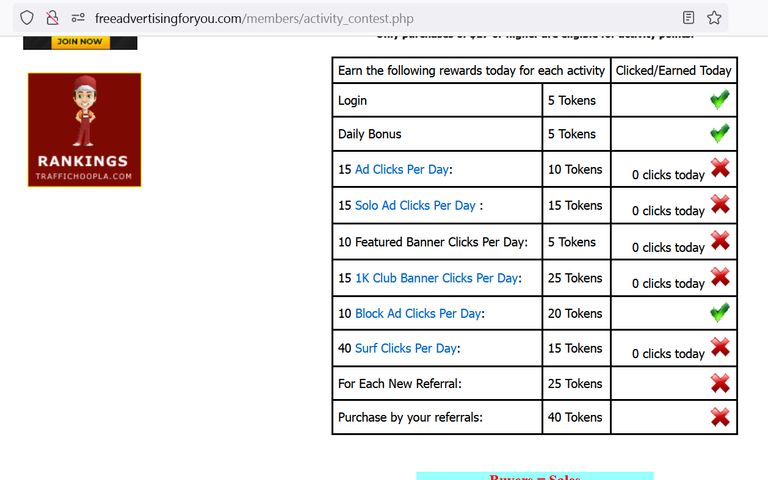The image size is (768, 480).
Task: Click the JOIN NOW banner button
Action: [80, 42]
